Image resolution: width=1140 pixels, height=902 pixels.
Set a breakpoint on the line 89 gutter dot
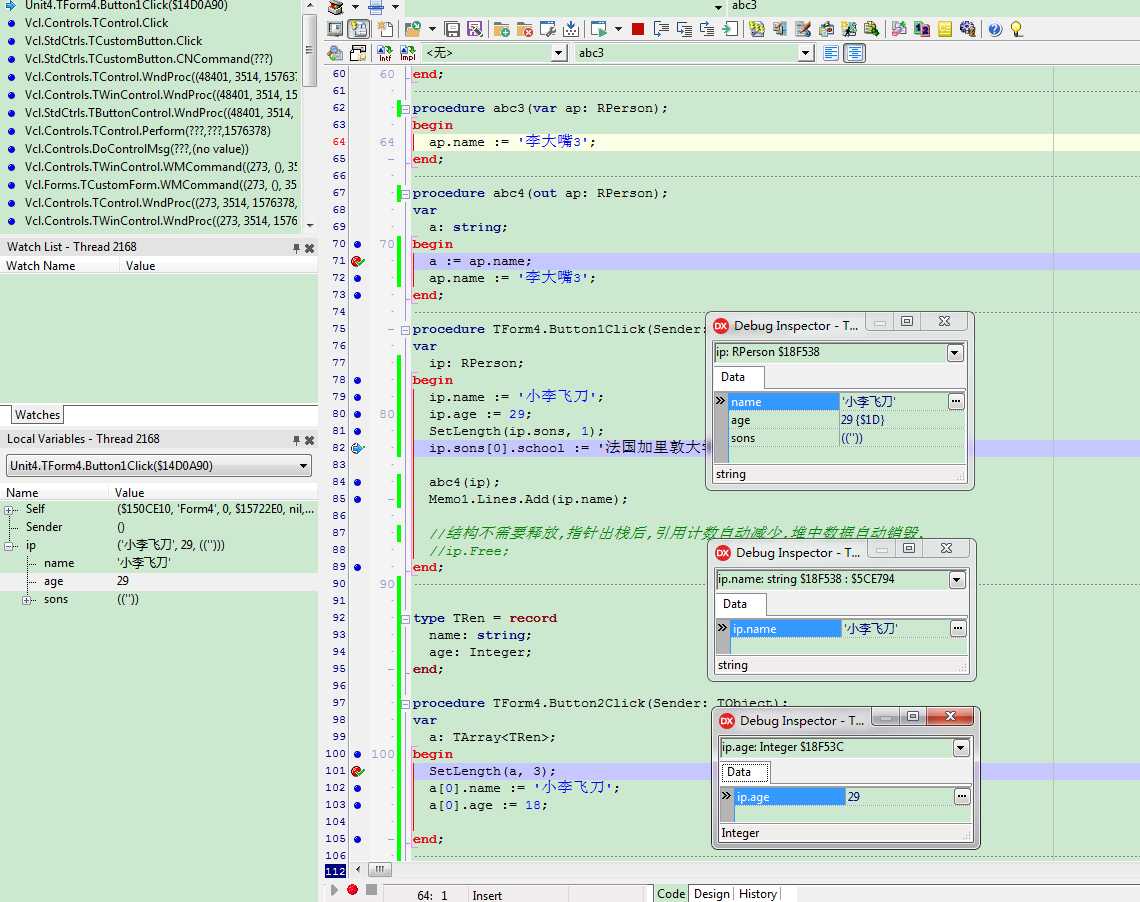coord(357,567)
